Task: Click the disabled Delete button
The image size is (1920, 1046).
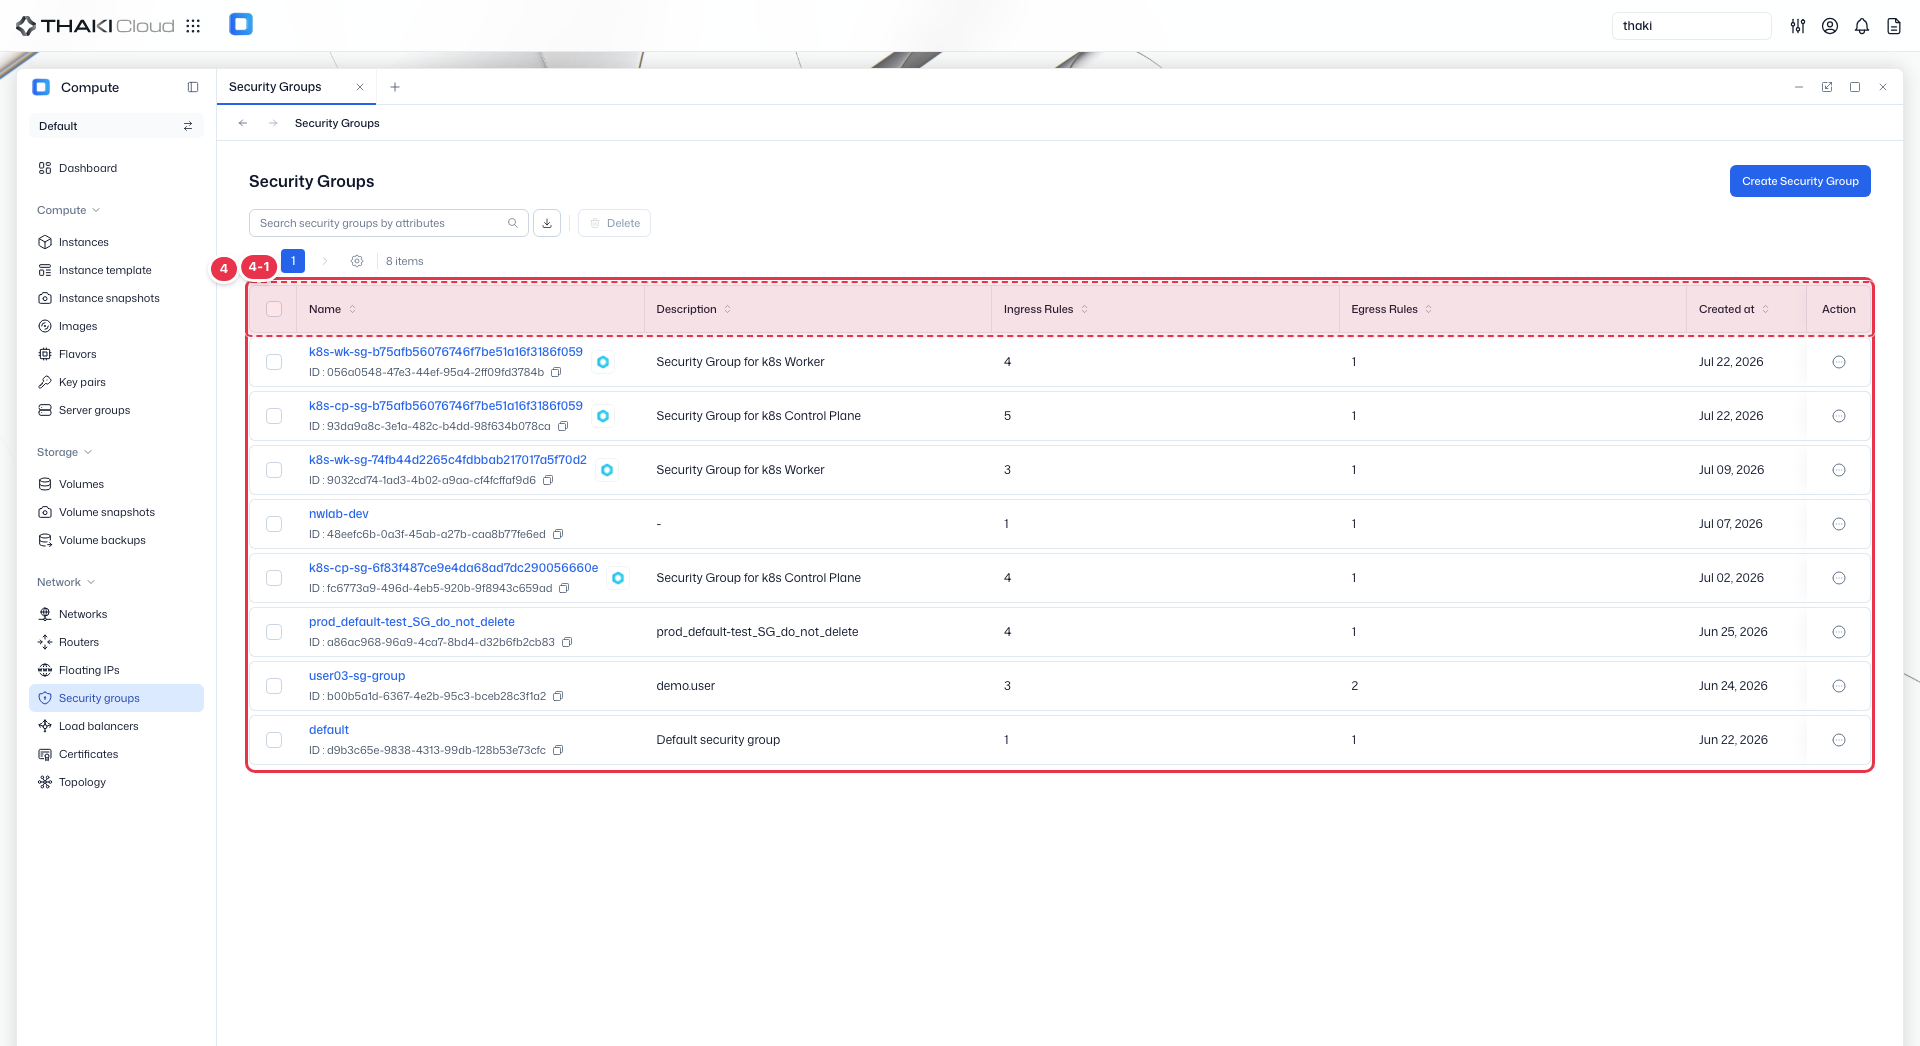Action: pos(614,223)
